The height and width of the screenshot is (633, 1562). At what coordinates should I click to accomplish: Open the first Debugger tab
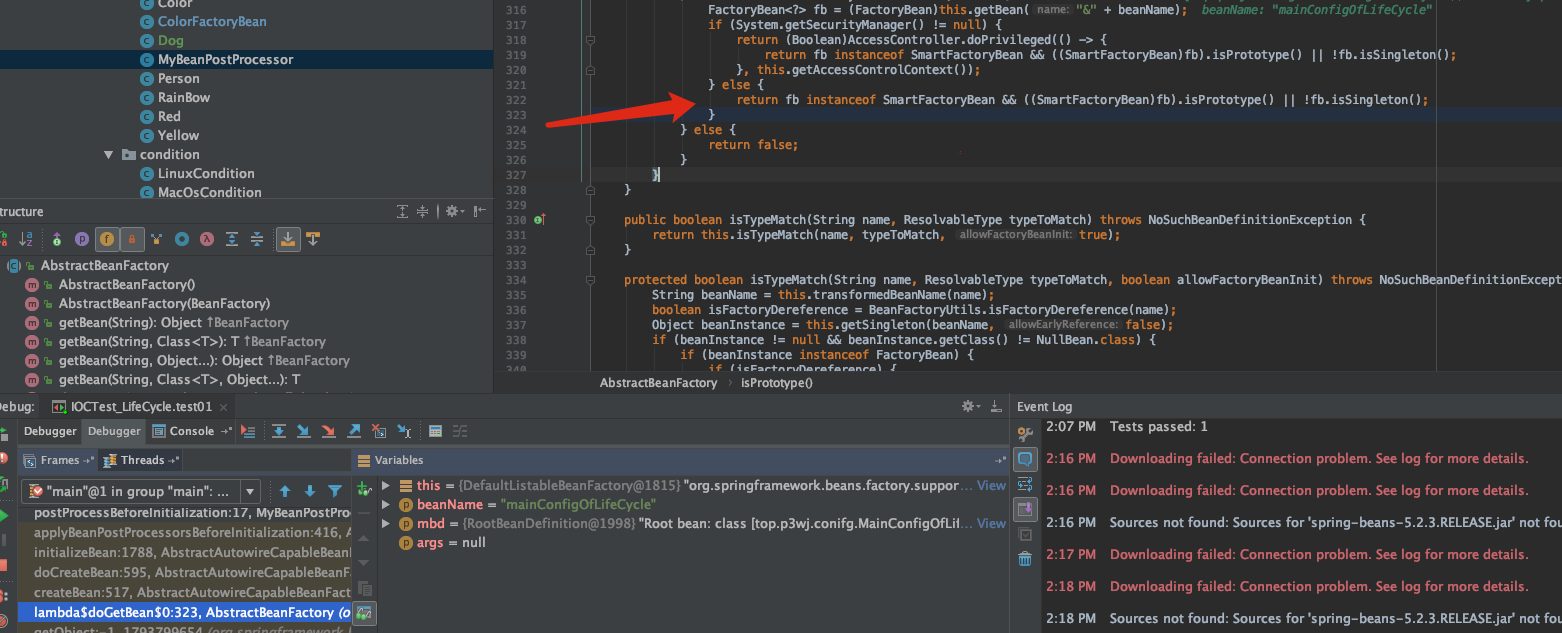[50, 431]
